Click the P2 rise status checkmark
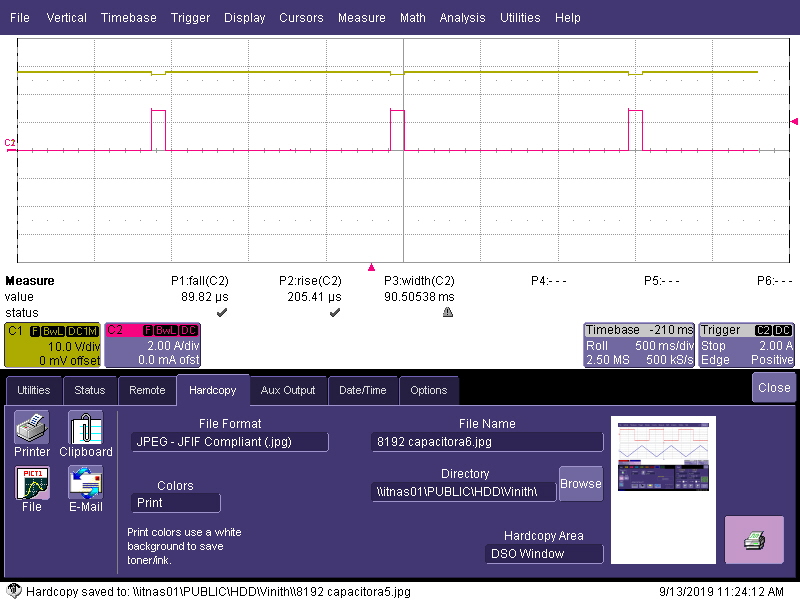The width and height of the screenshot is (800, 600). pyautogui.click(x=335, y=312)
